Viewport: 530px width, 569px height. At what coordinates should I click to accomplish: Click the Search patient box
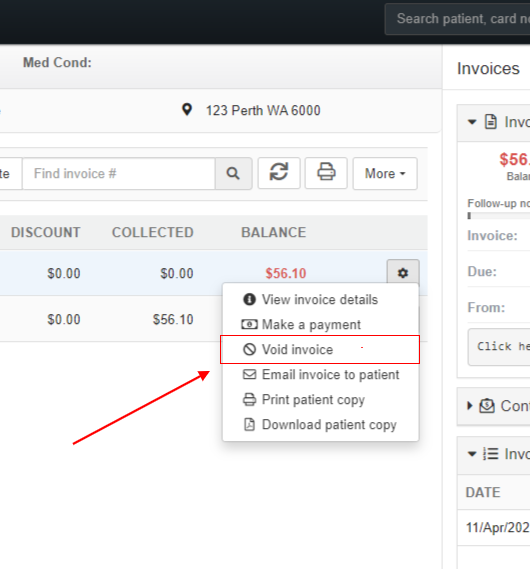(x=458, y=19)
